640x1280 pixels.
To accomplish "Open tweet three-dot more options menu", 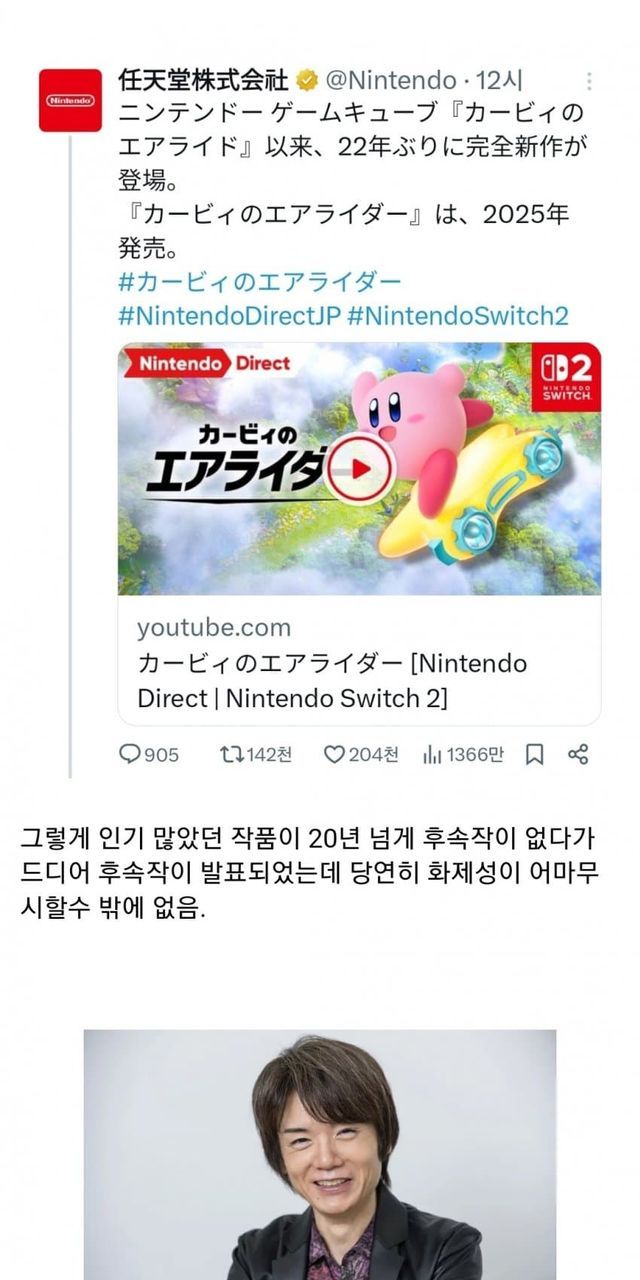I will point(589,81).
